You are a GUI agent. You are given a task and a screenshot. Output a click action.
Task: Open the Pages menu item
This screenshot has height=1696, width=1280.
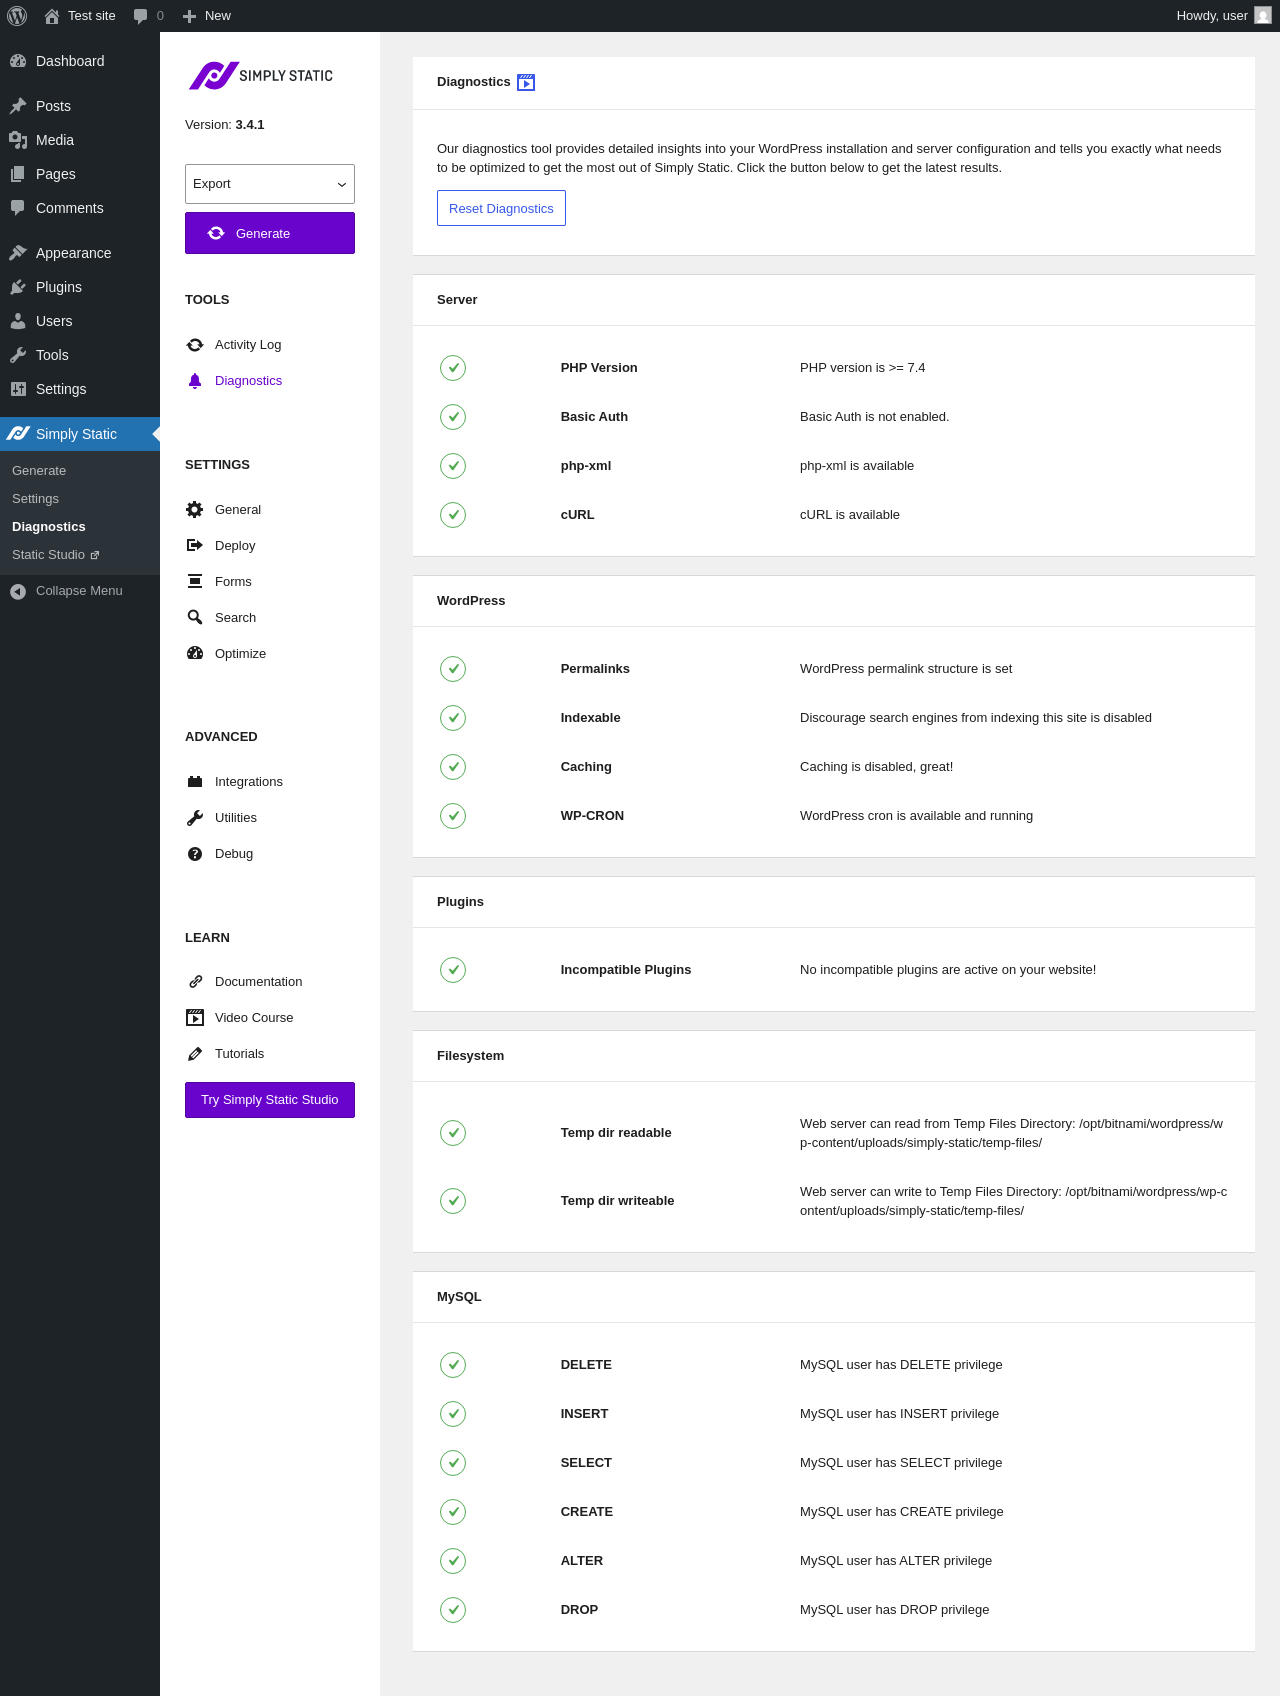tap(80, 174)
